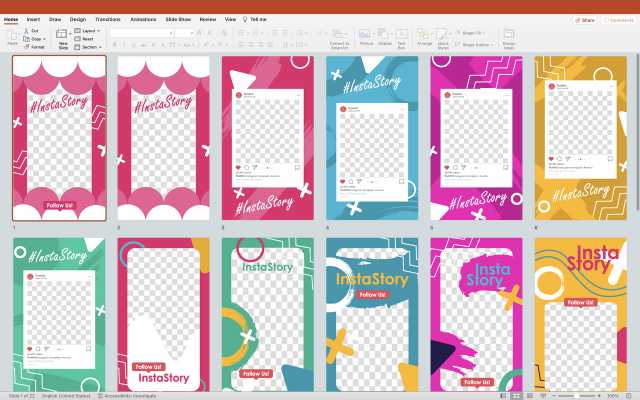This screenshot has width=640, height=400.
Task: Click the Reset button
Action: pos(88,39)
